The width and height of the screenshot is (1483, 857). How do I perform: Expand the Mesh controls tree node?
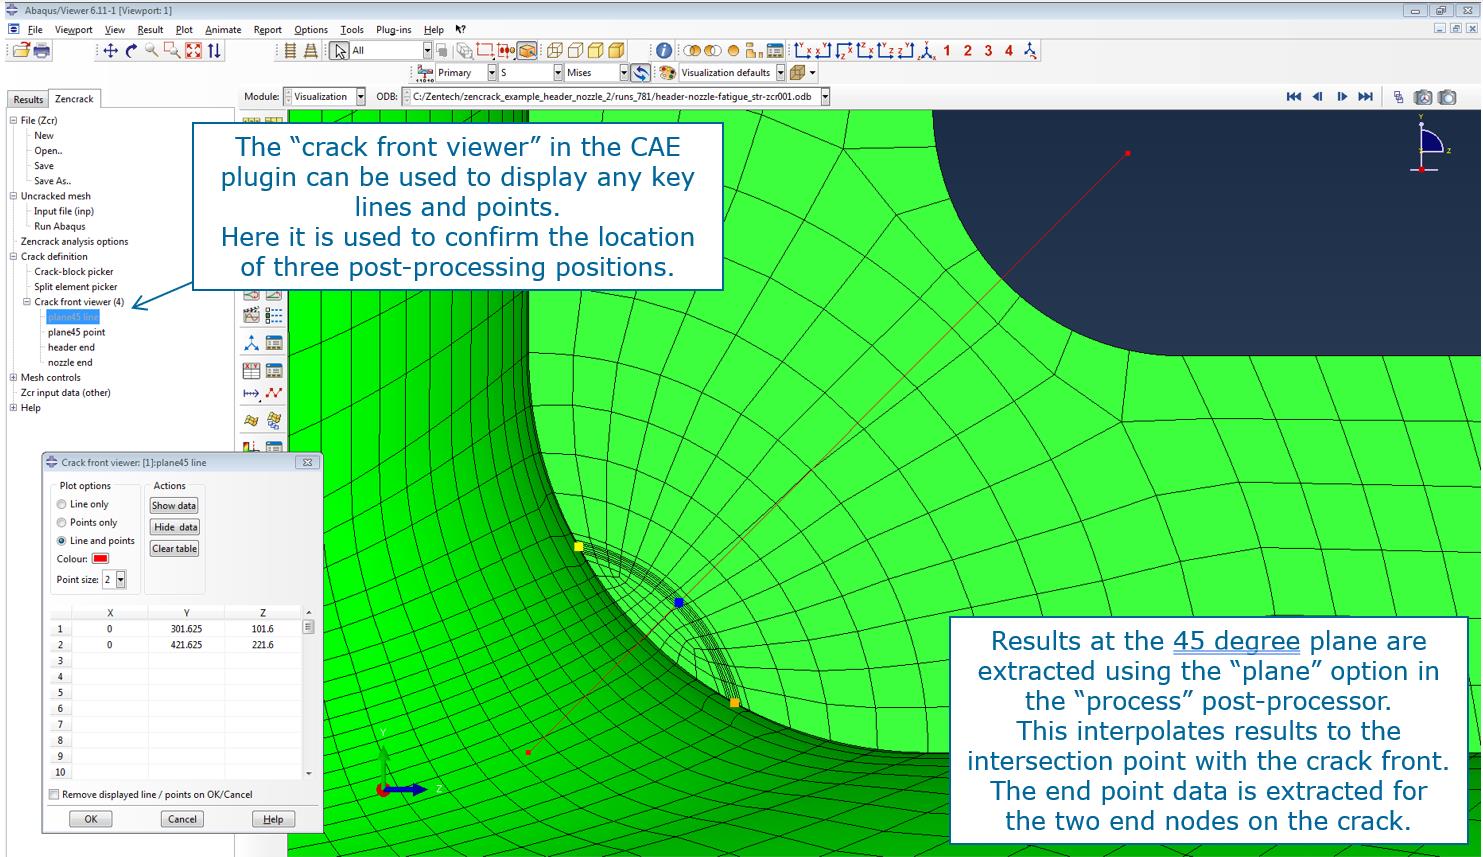point(13,378)
